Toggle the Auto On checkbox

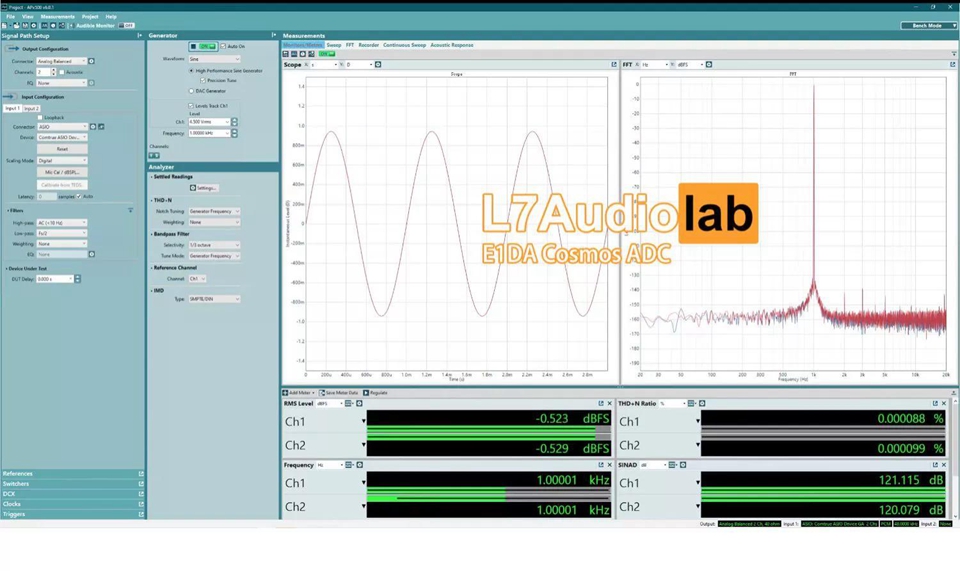223,46
